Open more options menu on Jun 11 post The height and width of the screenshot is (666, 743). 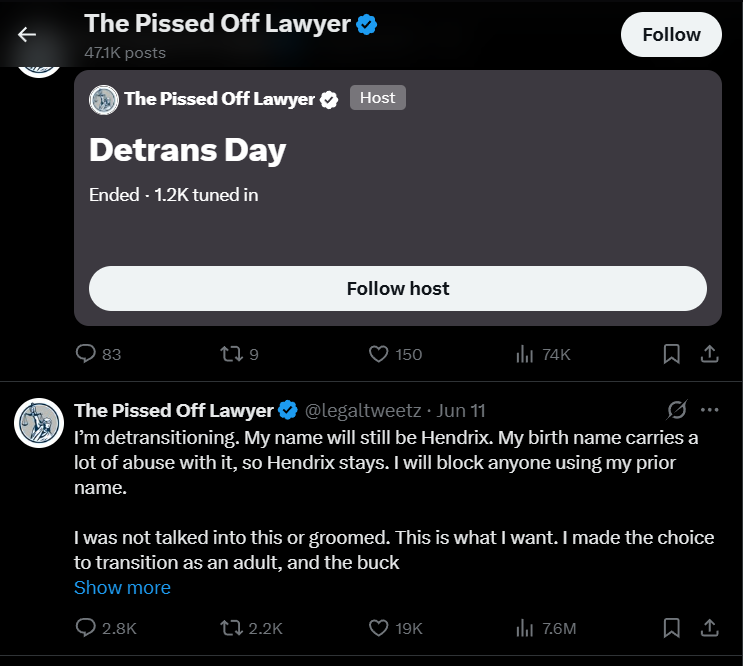tap(709, 410)
